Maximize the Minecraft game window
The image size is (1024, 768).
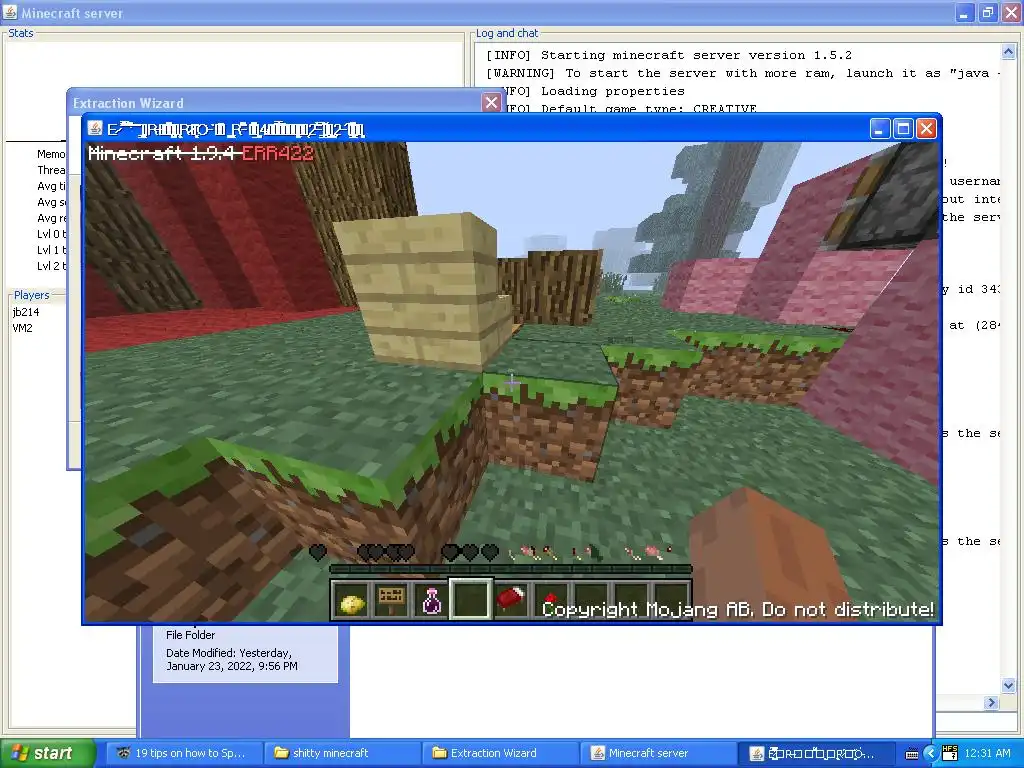pyautogui.click(x=903, y=129)
